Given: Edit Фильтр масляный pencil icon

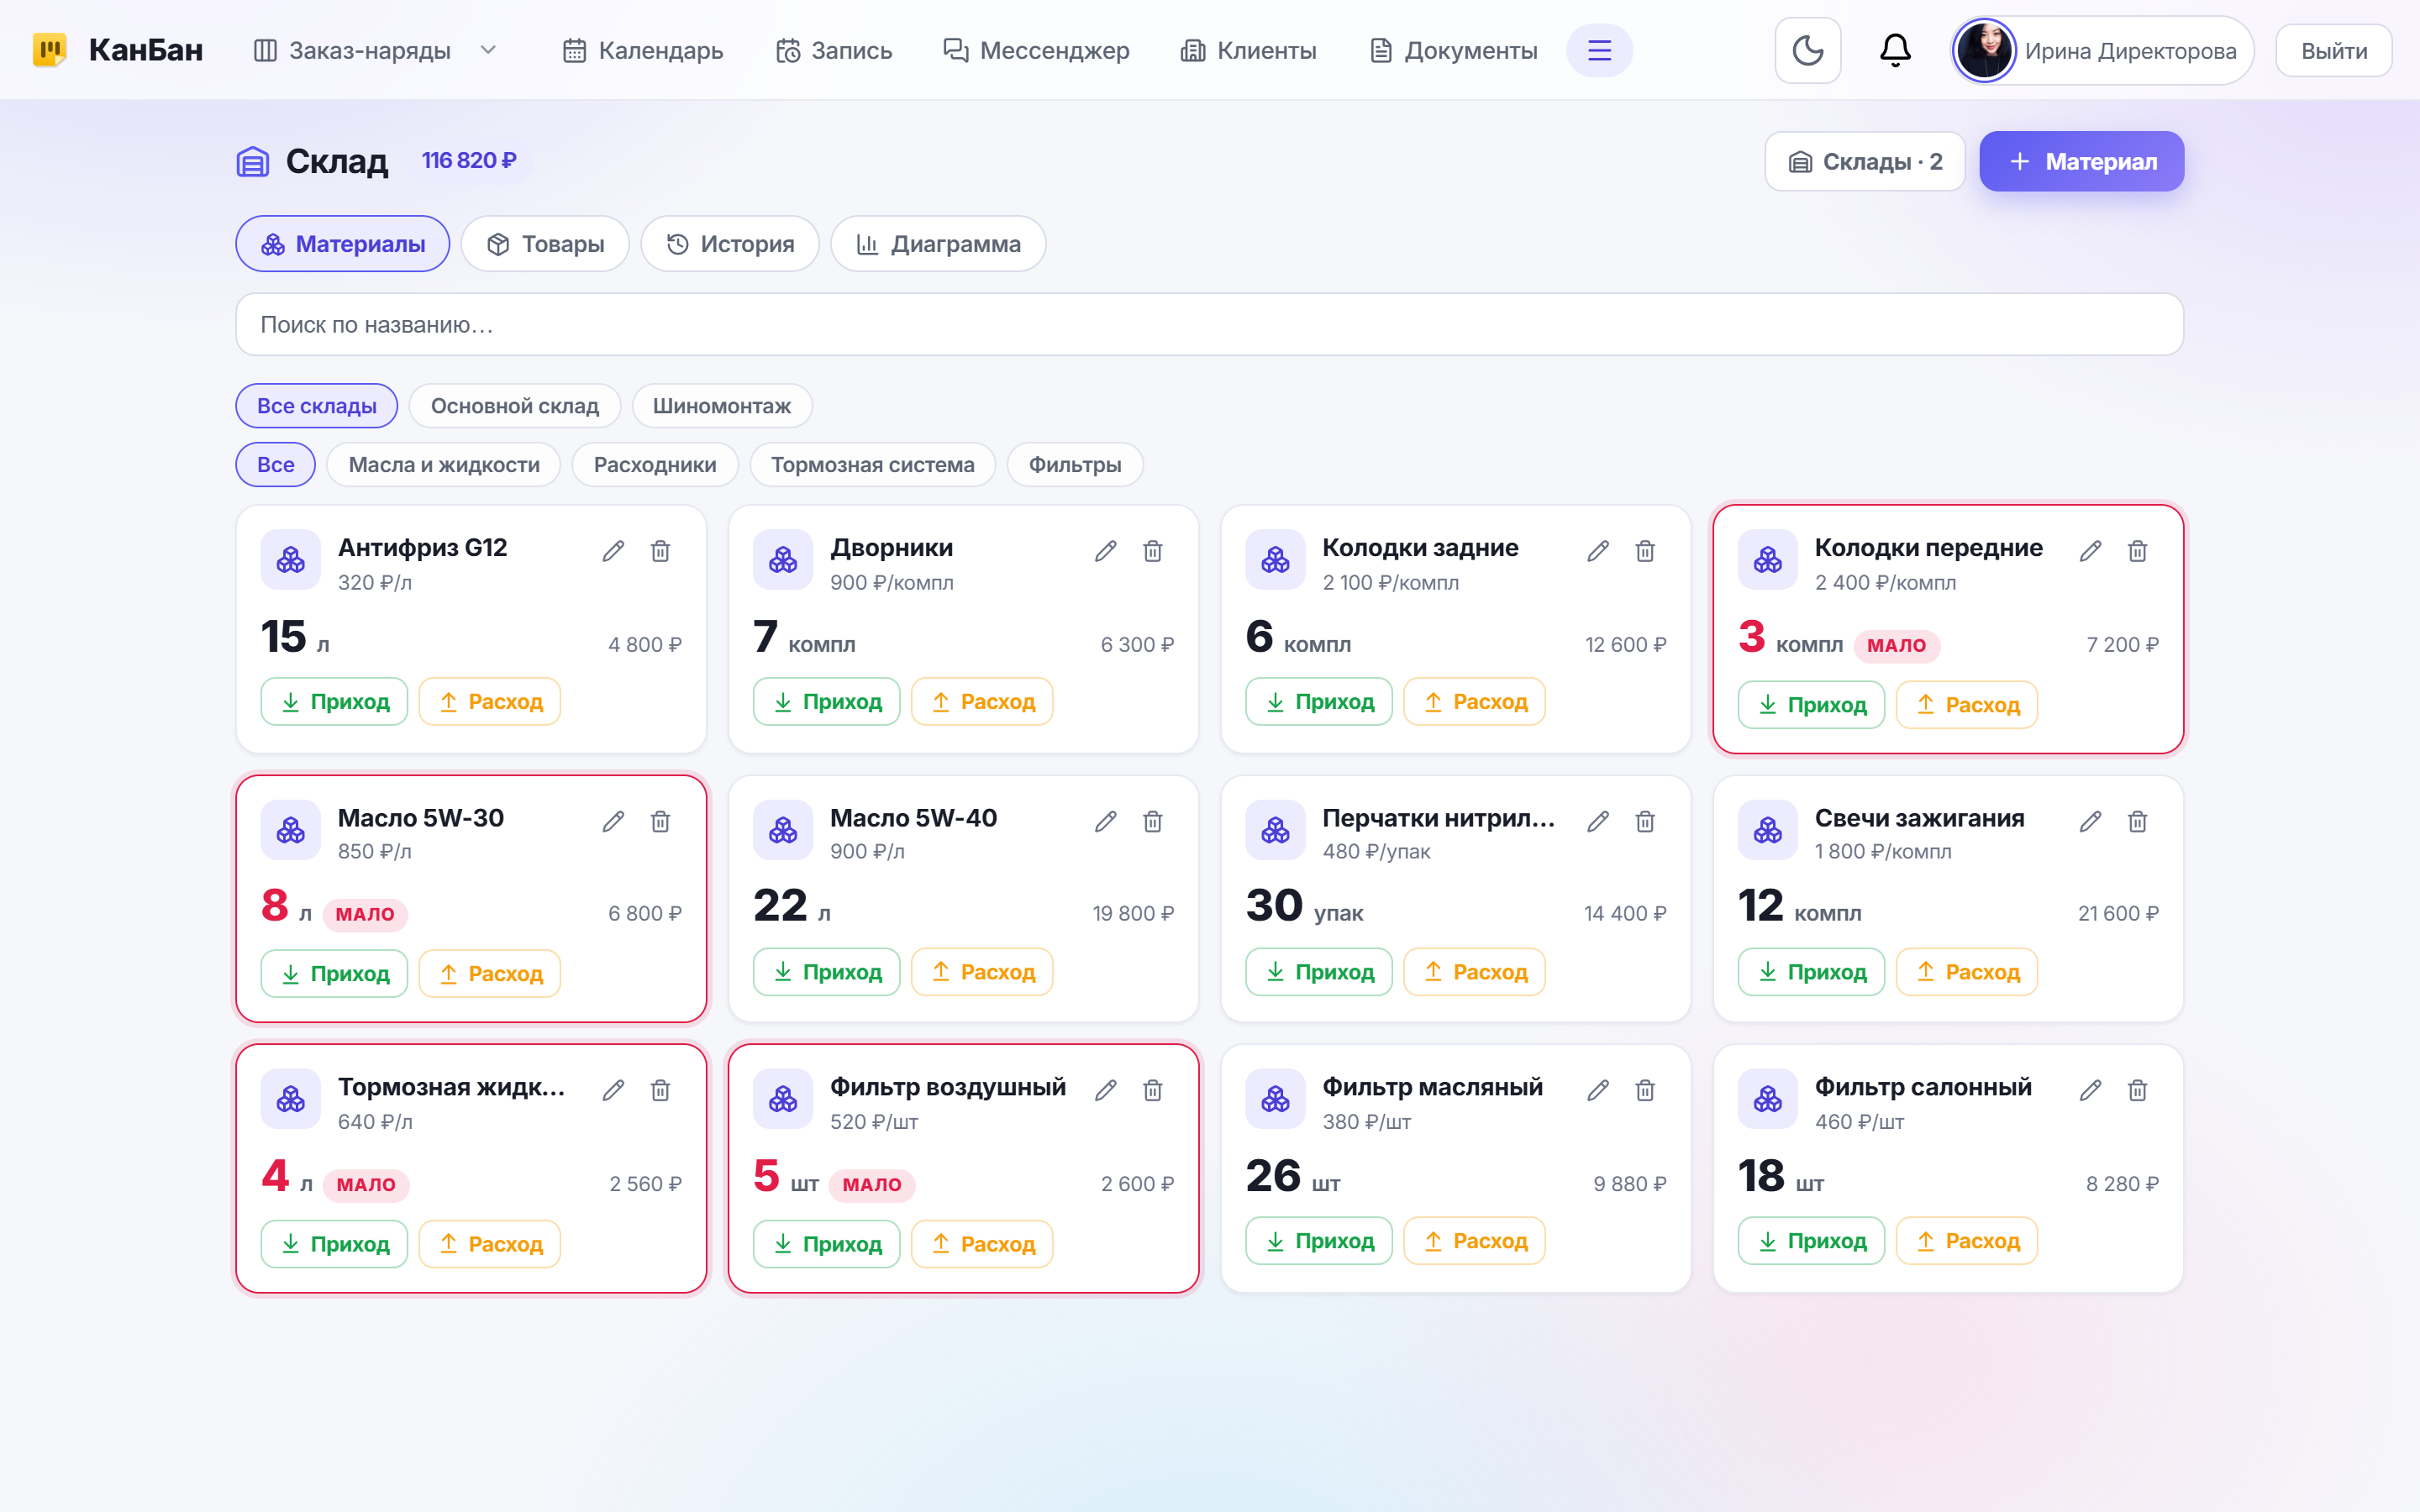Looking at the screenshot, I should pos(1598,1090).
